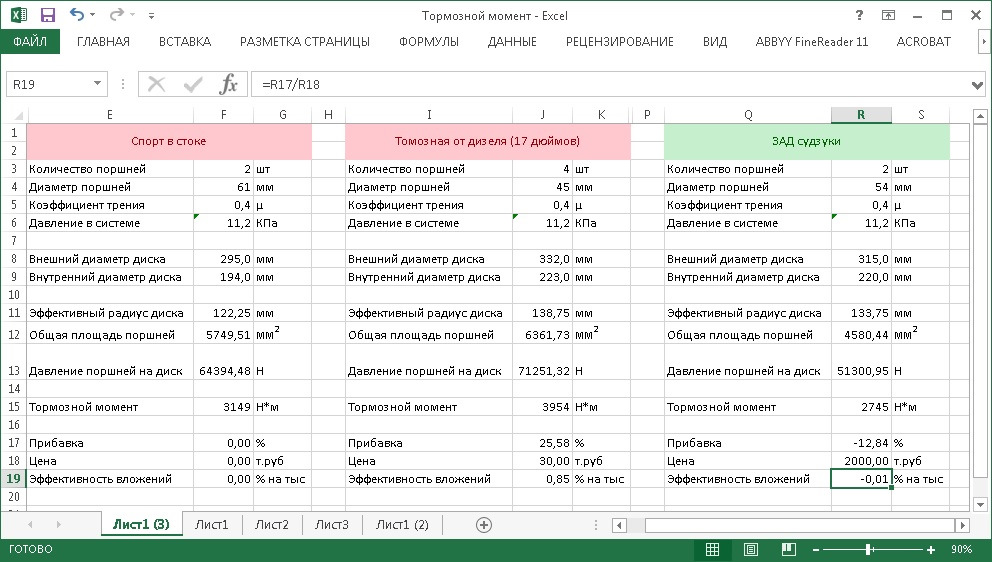Open the green ФАЙЛ button
The image size is (992, 562).
pos(30,42)
